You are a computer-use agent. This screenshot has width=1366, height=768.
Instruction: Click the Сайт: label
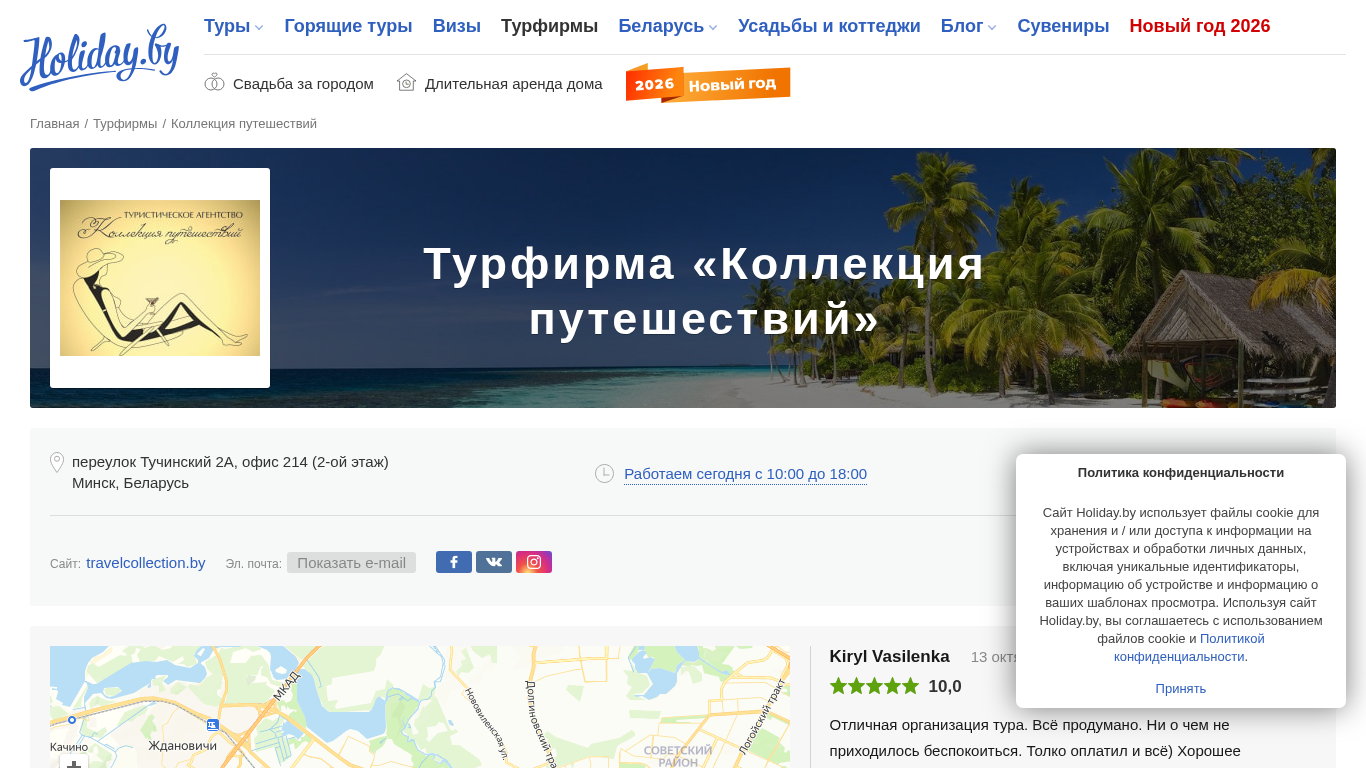[65, 564]
